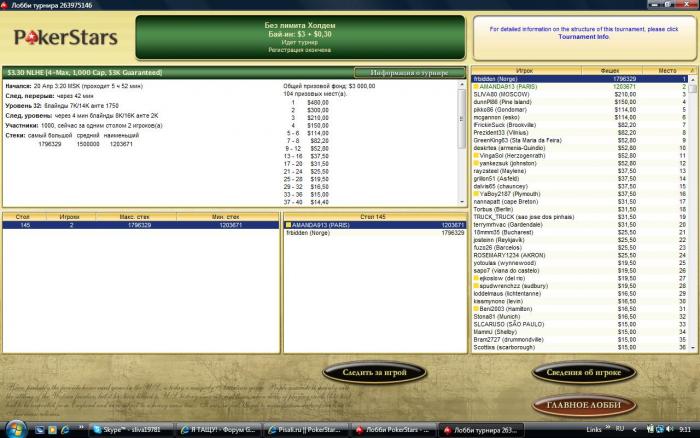Image resolution: width=700 pixels, height=438 pixels.
Task: Sort tables by 'Макс. стек' column header
Action: [x=136, y=217]
